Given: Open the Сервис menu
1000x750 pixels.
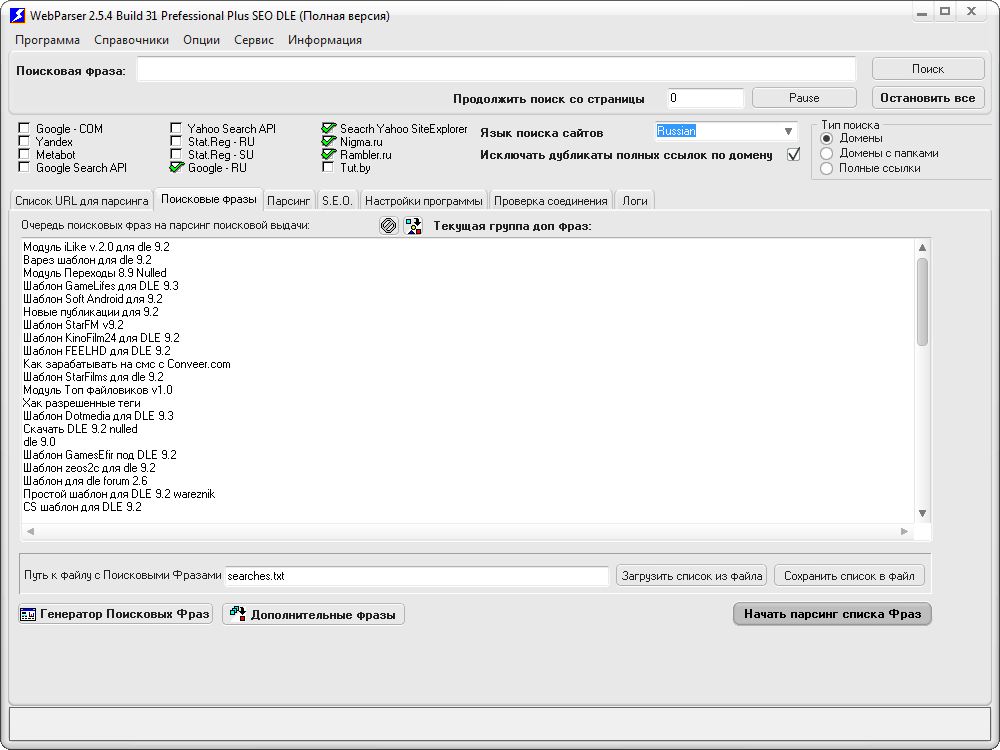Looking at the screenshot, I should [254, 40].
